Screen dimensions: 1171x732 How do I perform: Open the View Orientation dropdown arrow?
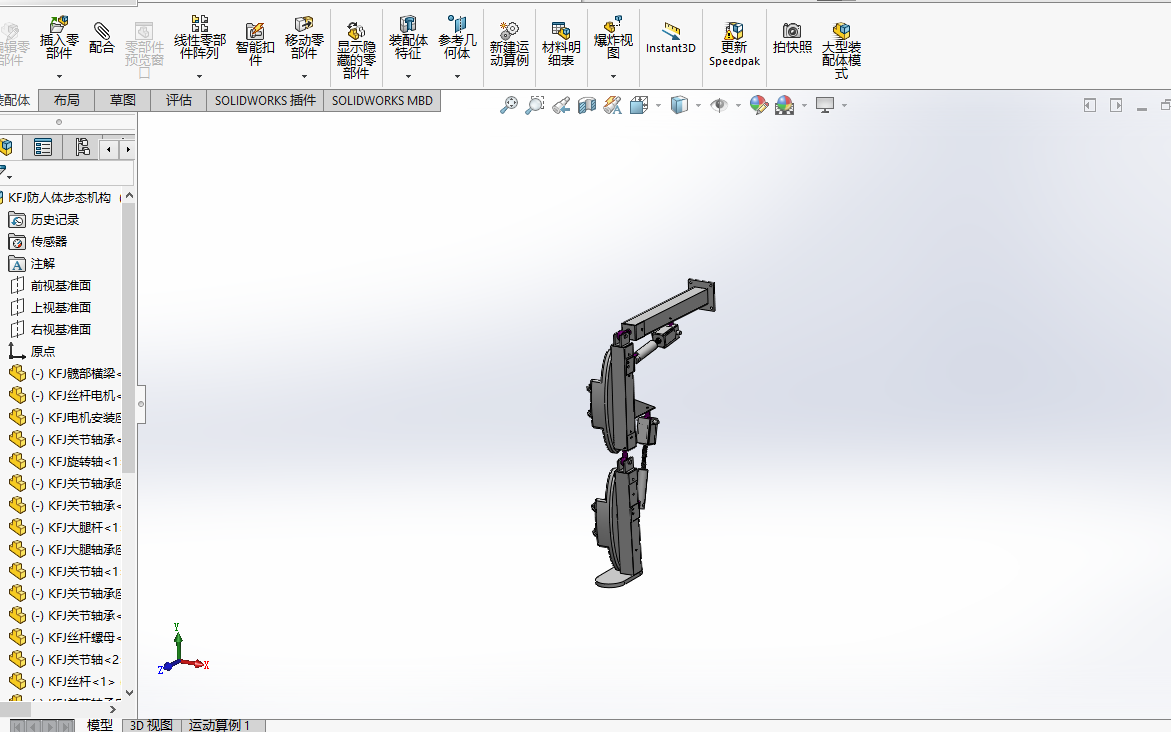658,106
